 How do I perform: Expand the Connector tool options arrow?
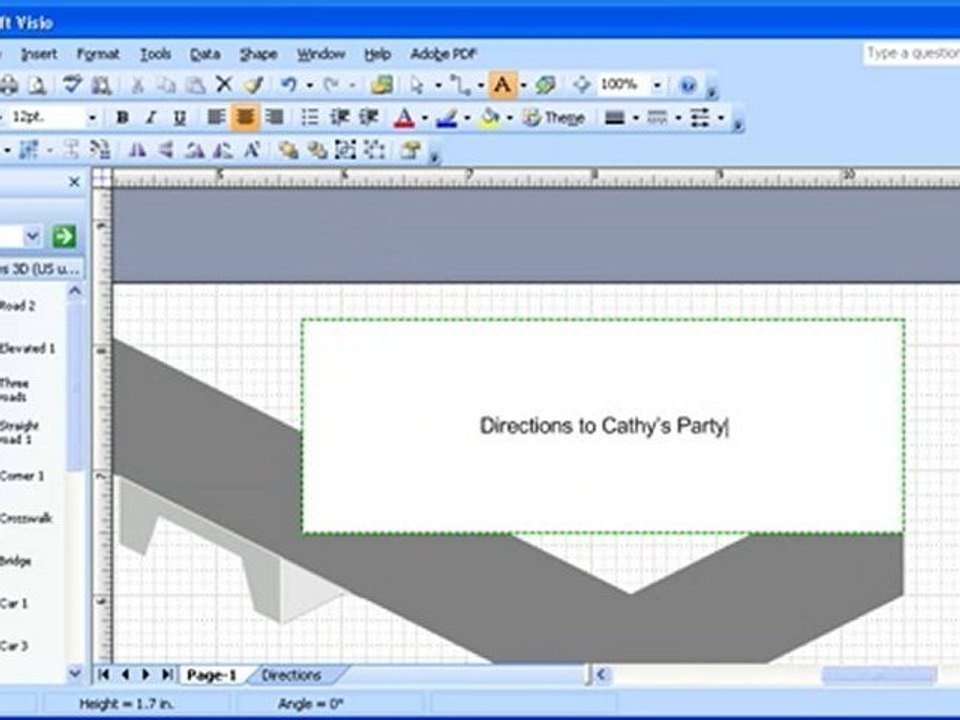[481, 85]
